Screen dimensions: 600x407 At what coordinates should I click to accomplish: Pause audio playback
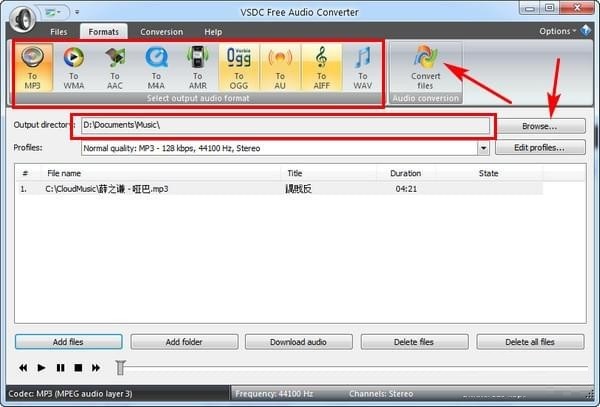[x=60, y=368]
